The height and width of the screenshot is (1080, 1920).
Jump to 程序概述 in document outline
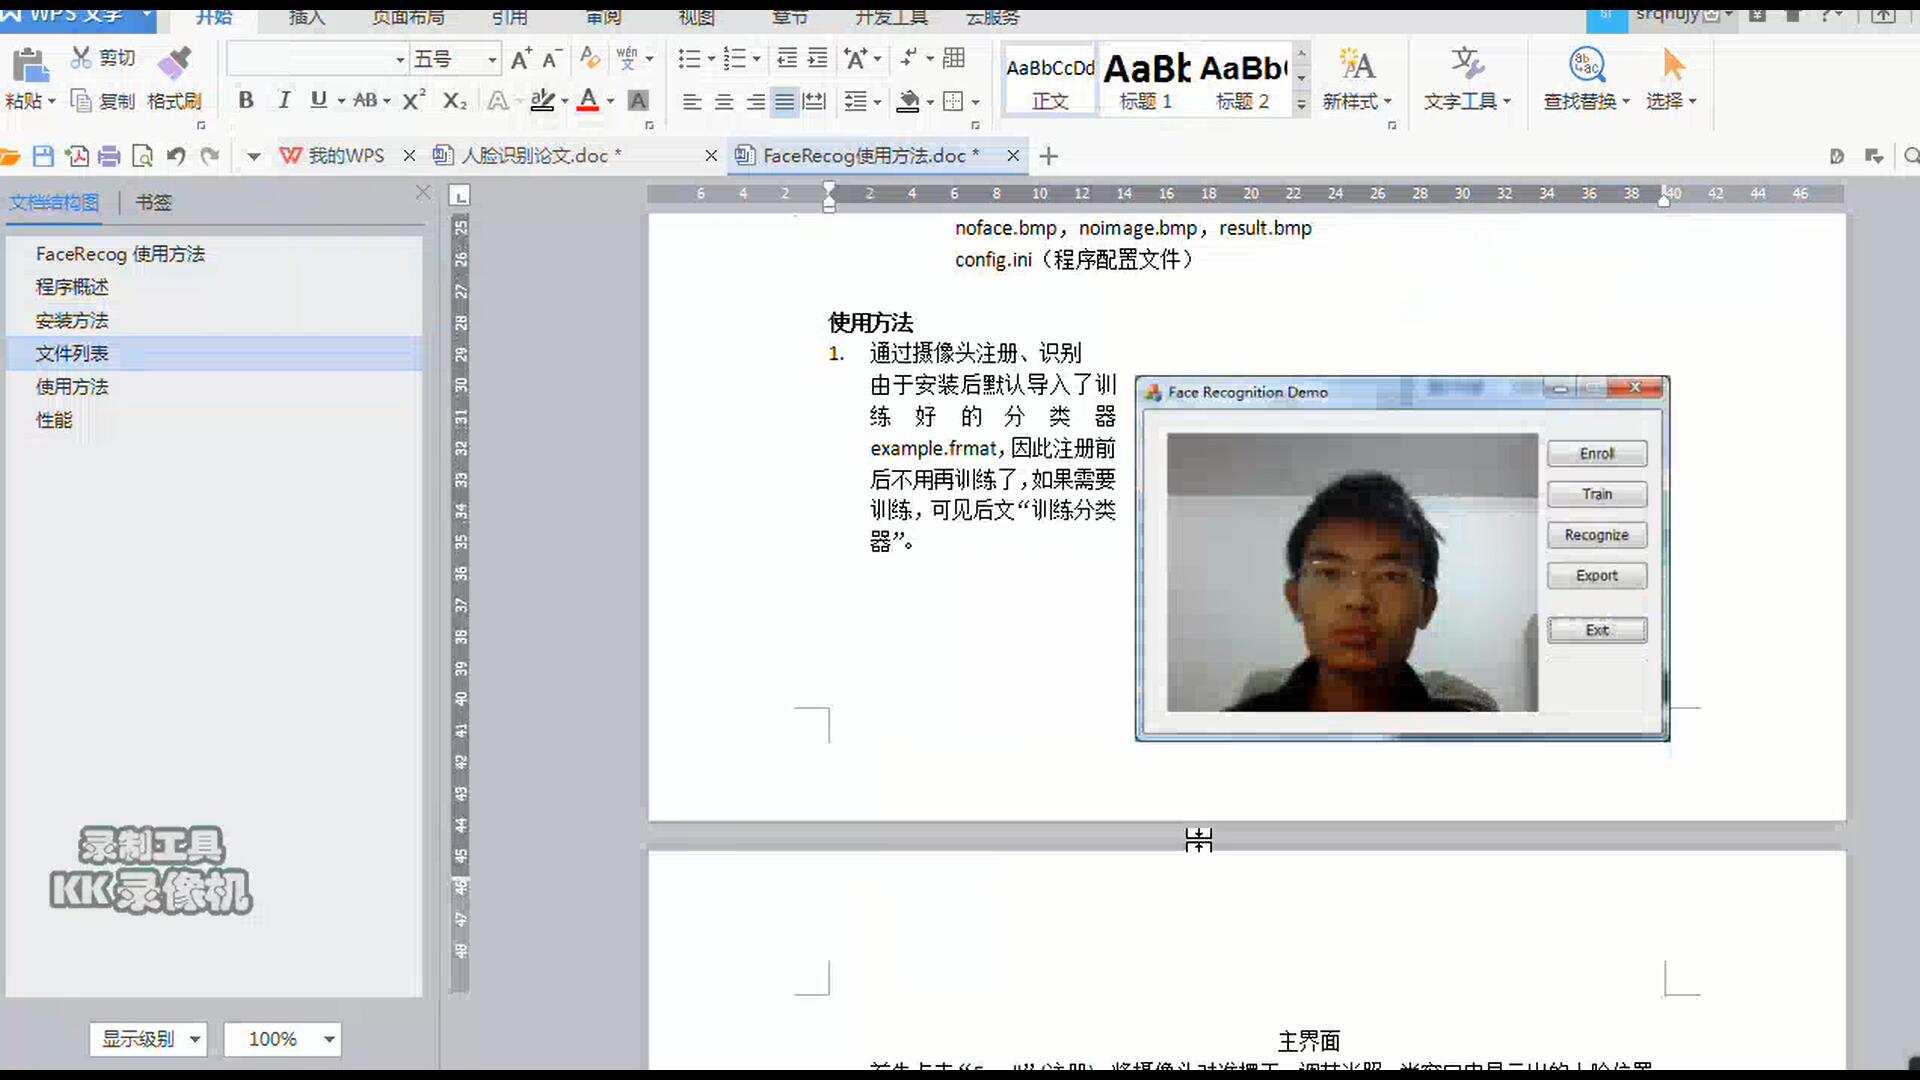[72, 287]
